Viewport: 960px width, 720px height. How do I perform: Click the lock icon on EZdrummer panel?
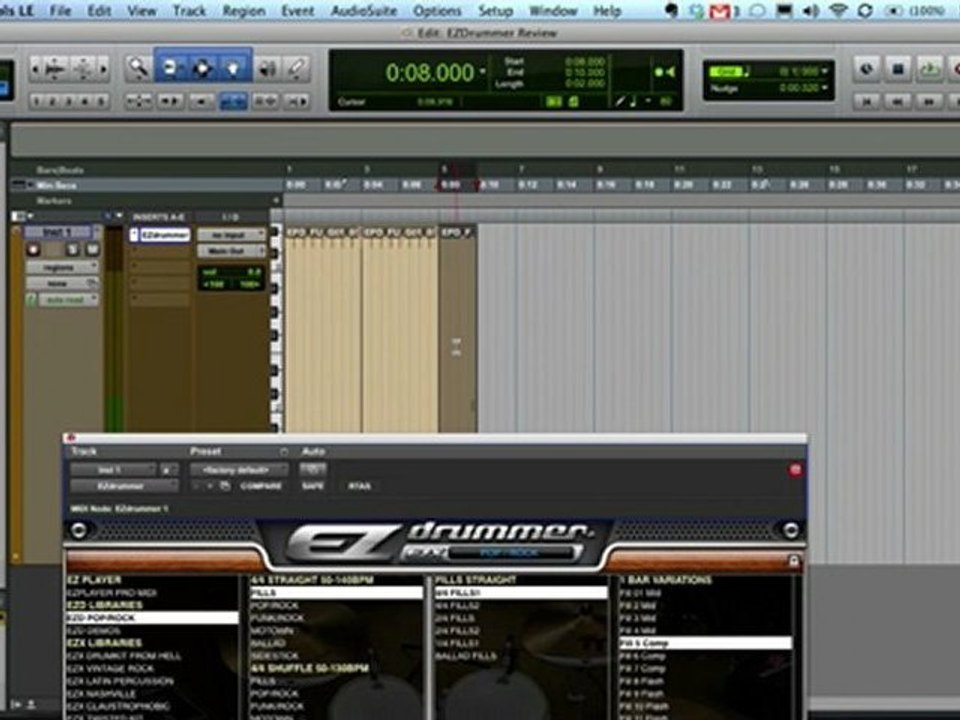click(x=793, y=561)
